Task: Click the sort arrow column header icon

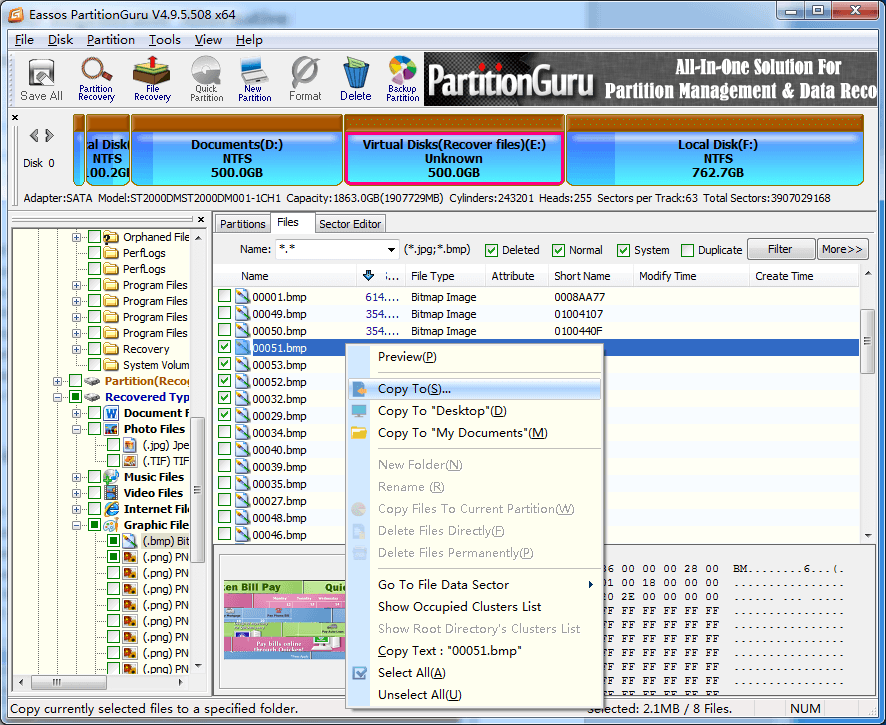Action: point(368,276)
